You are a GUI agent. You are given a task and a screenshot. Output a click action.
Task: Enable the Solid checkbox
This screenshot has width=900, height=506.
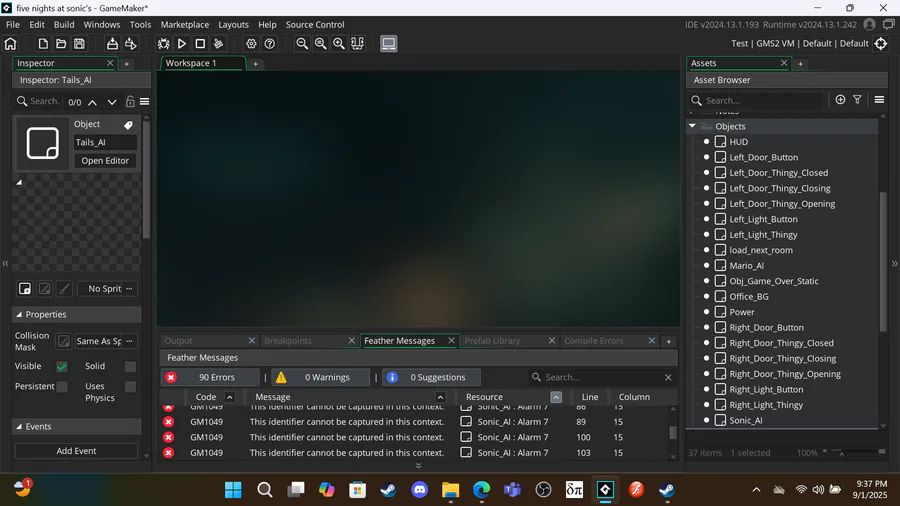[130, 366]
